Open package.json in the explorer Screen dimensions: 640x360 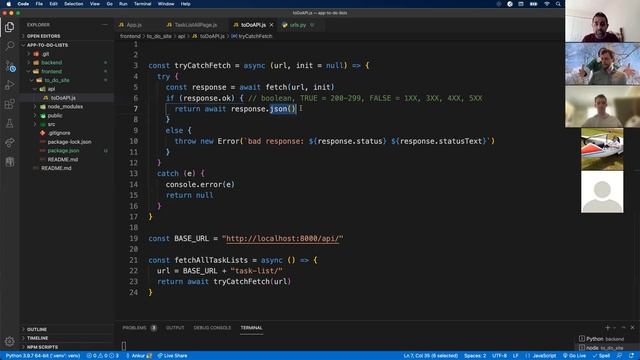tap(63, 151)
